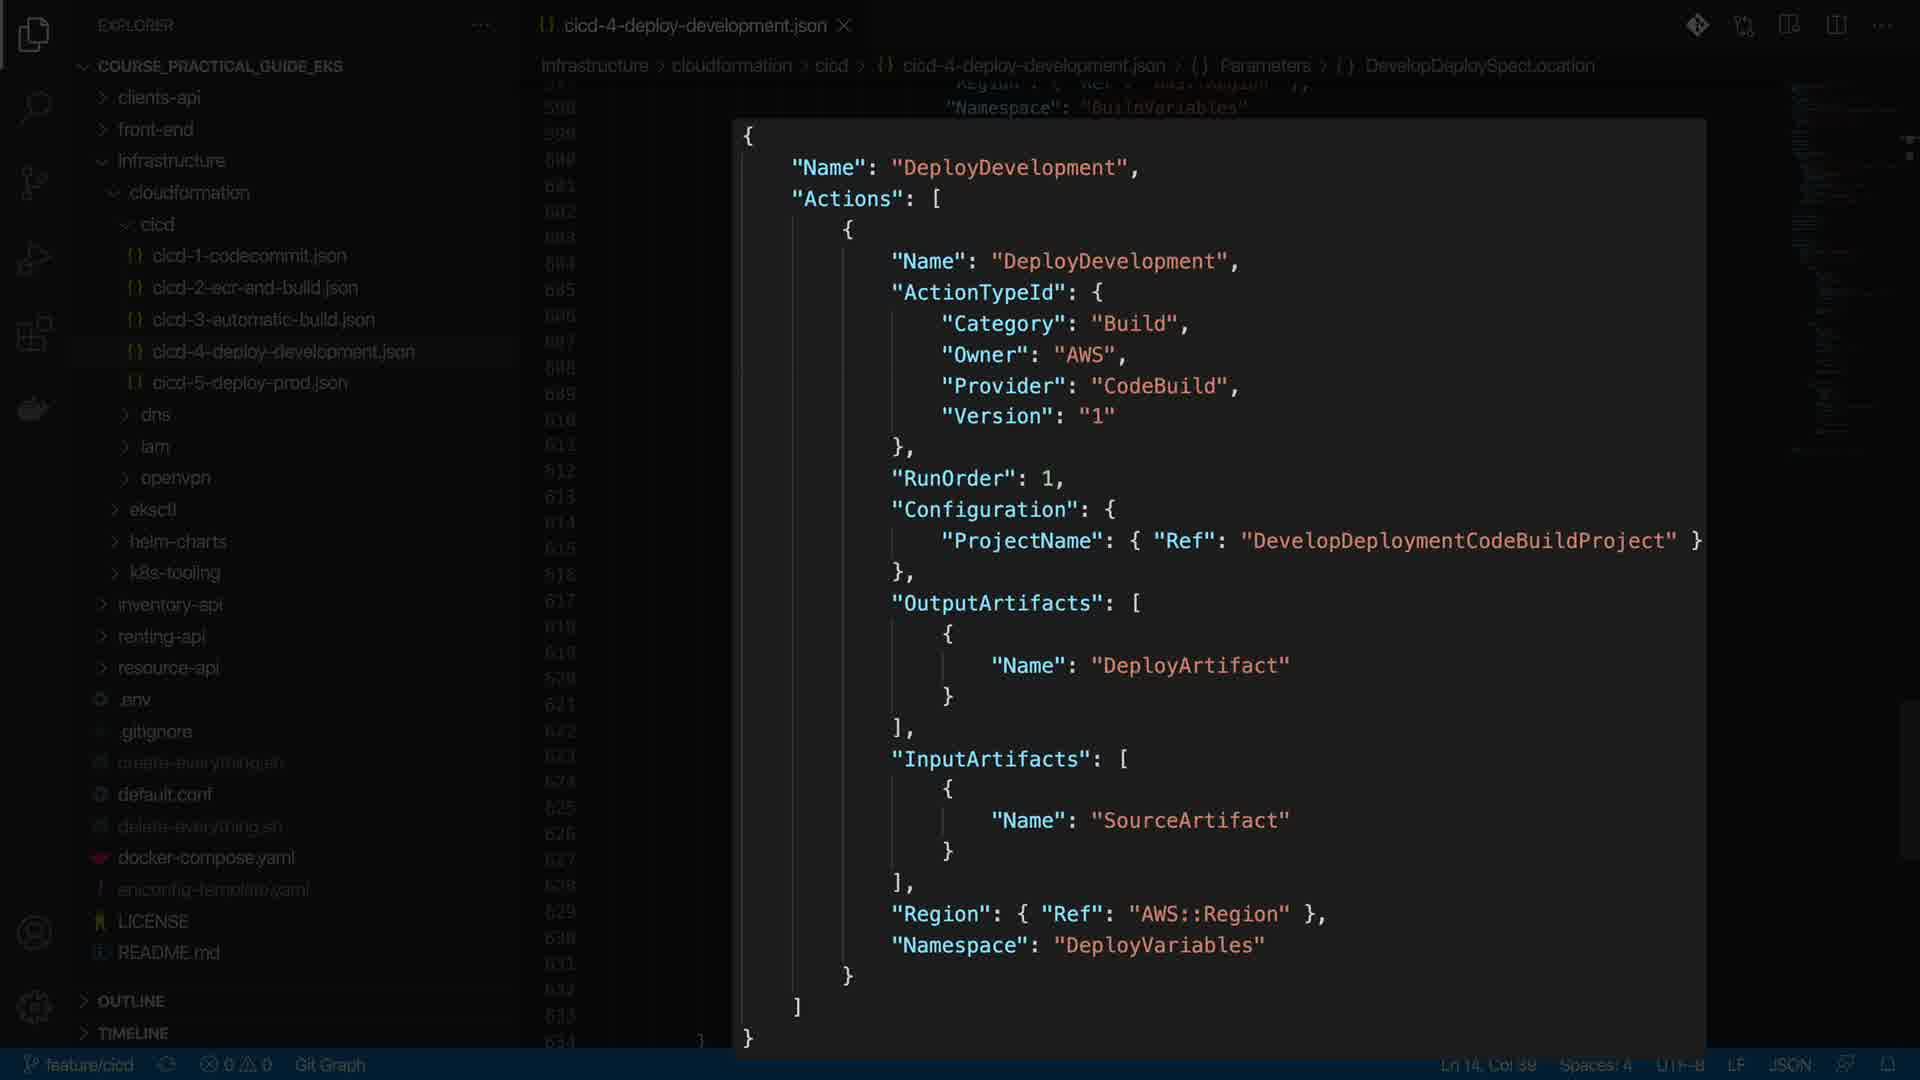This screenshot has width=1920, height=1080.
Task: Open the Manage gear icon
Action: [x=34, y=1006]
